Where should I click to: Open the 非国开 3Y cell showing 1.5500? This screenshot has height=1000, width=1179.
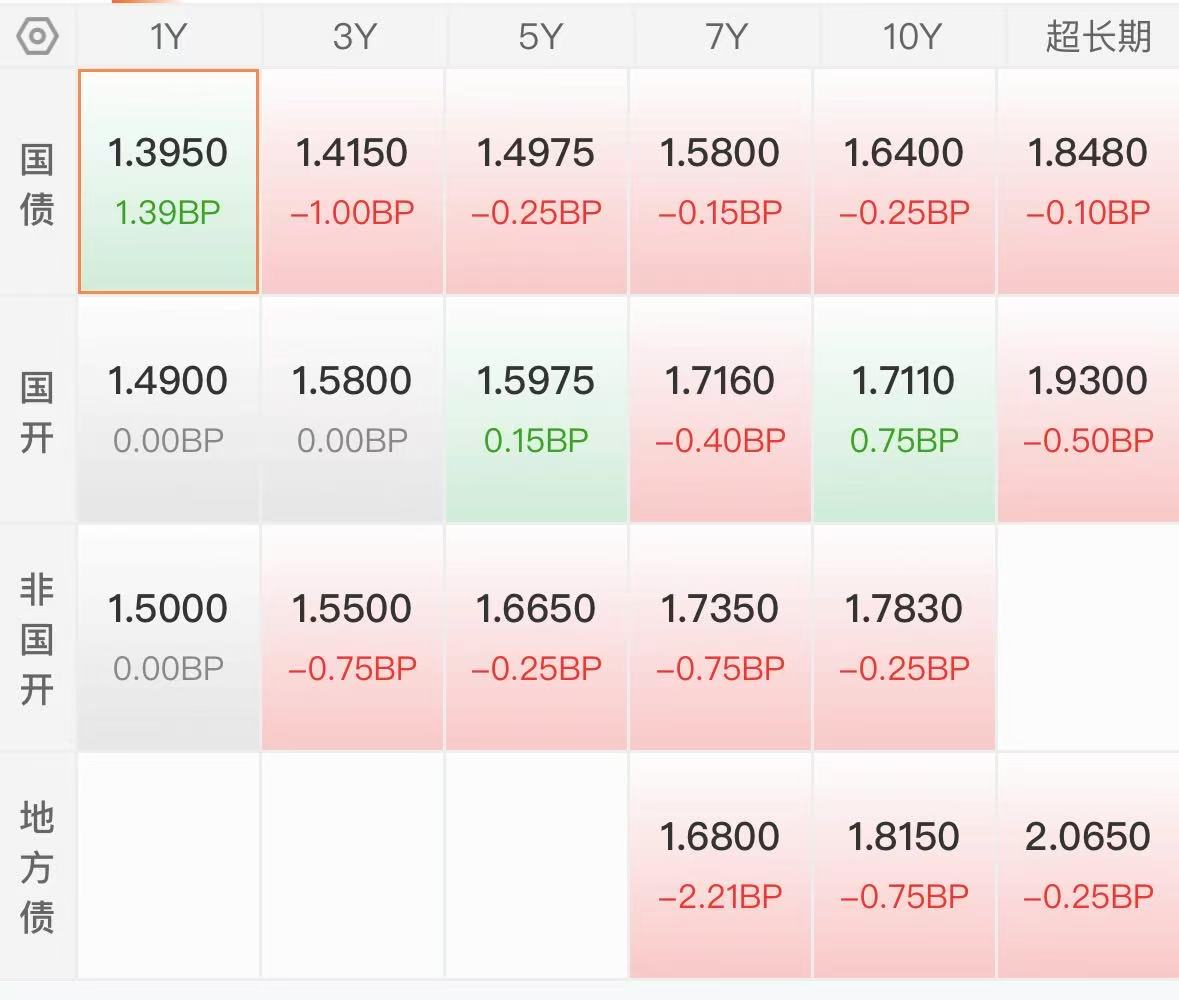352,638
